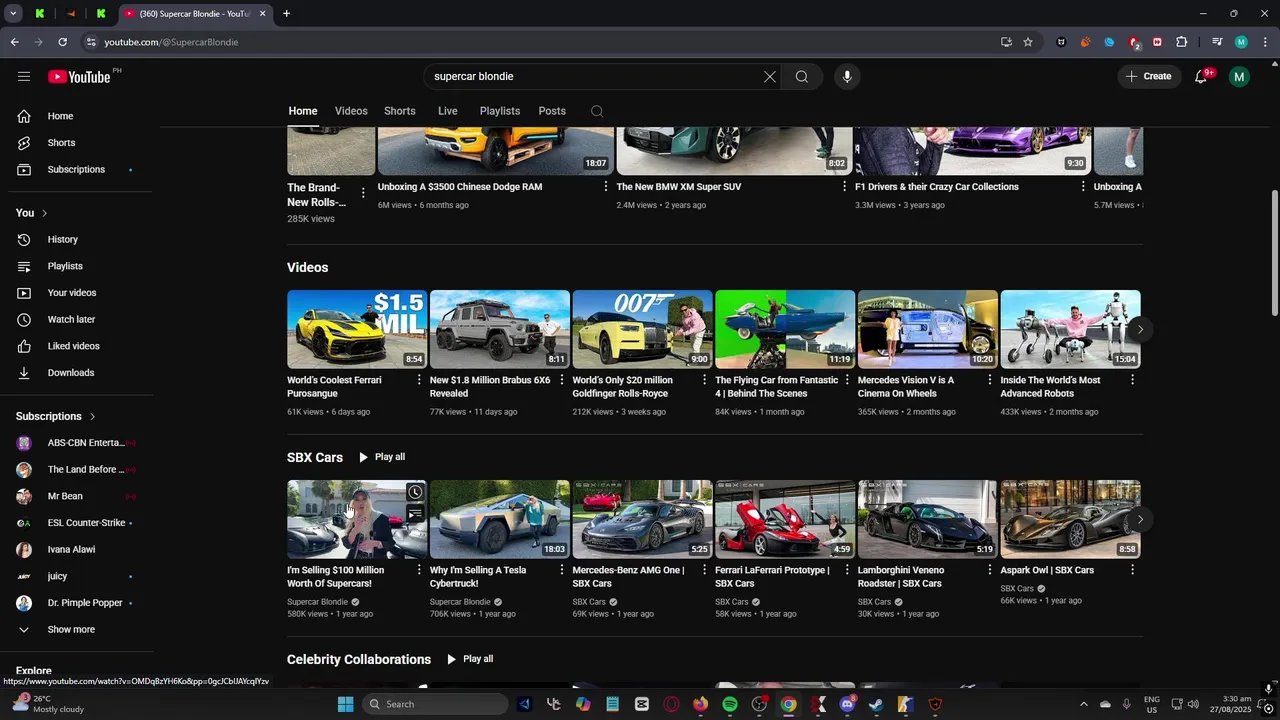1280x720 pixels.
Task: Open the account avatar menu
Action: [1239, 76]
